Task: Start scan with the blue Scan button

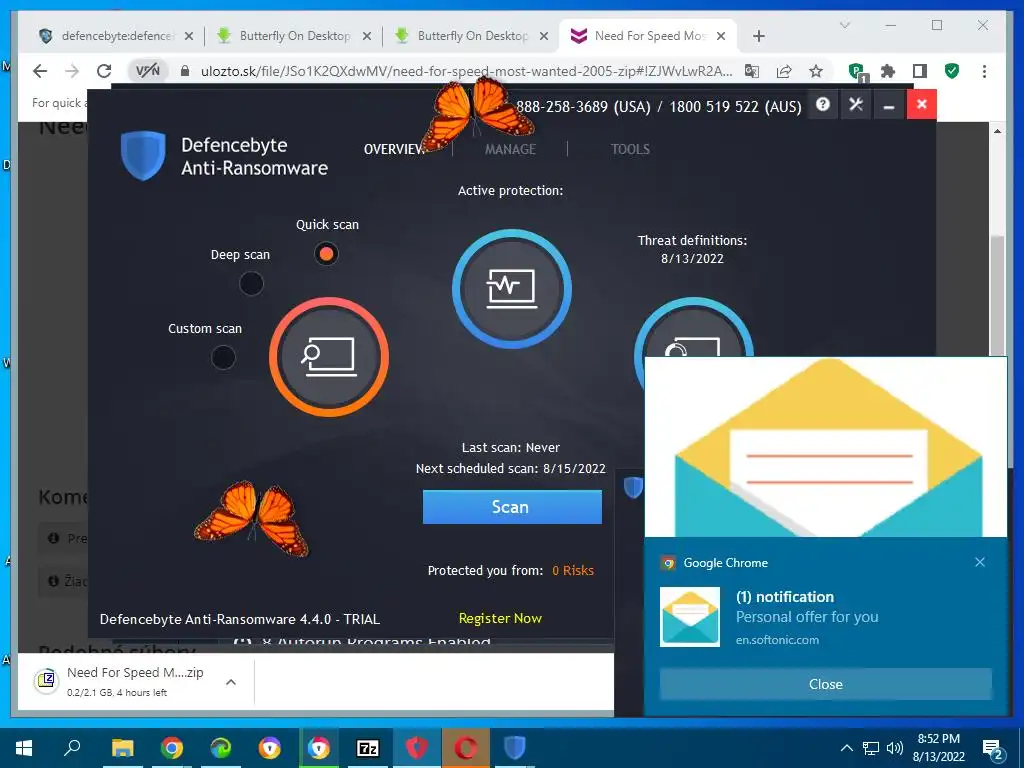Action: [512, 507]
